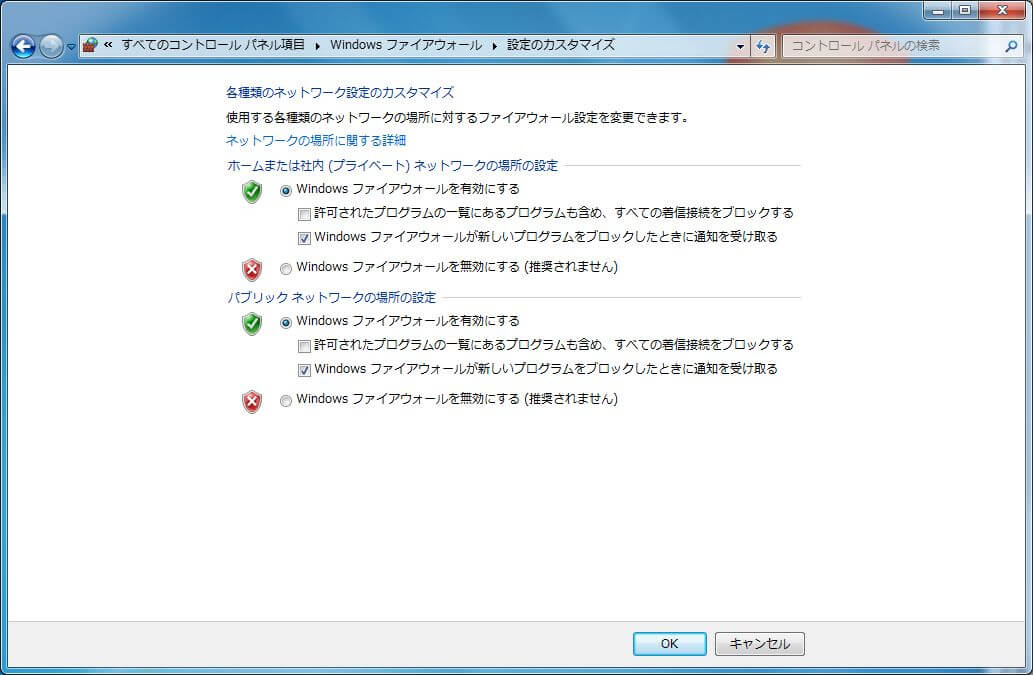The width and height of the screenshot is (1033, 675).
Task: Click the OK button
Action: click(x=669, y=643)
